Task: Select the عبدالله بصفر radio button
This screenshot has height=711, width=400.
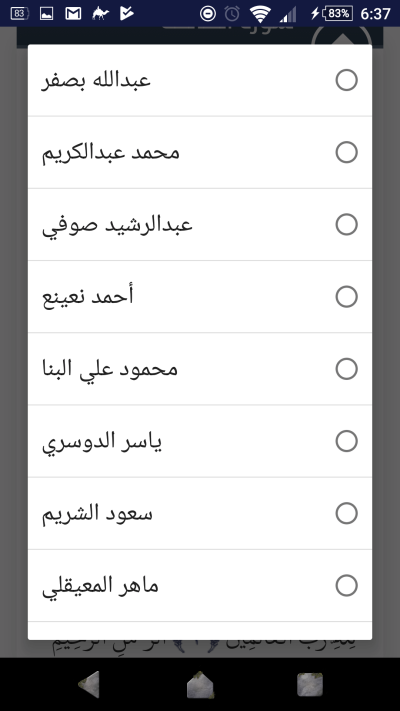Action: [346, 80]
